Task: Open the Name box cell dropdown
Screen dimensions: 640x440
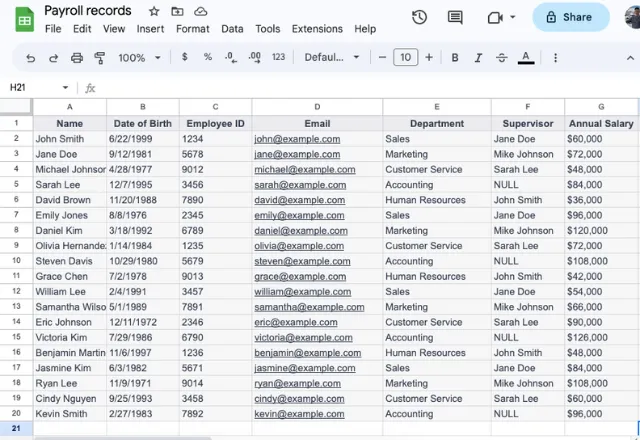Action: [x=66, y=88]
